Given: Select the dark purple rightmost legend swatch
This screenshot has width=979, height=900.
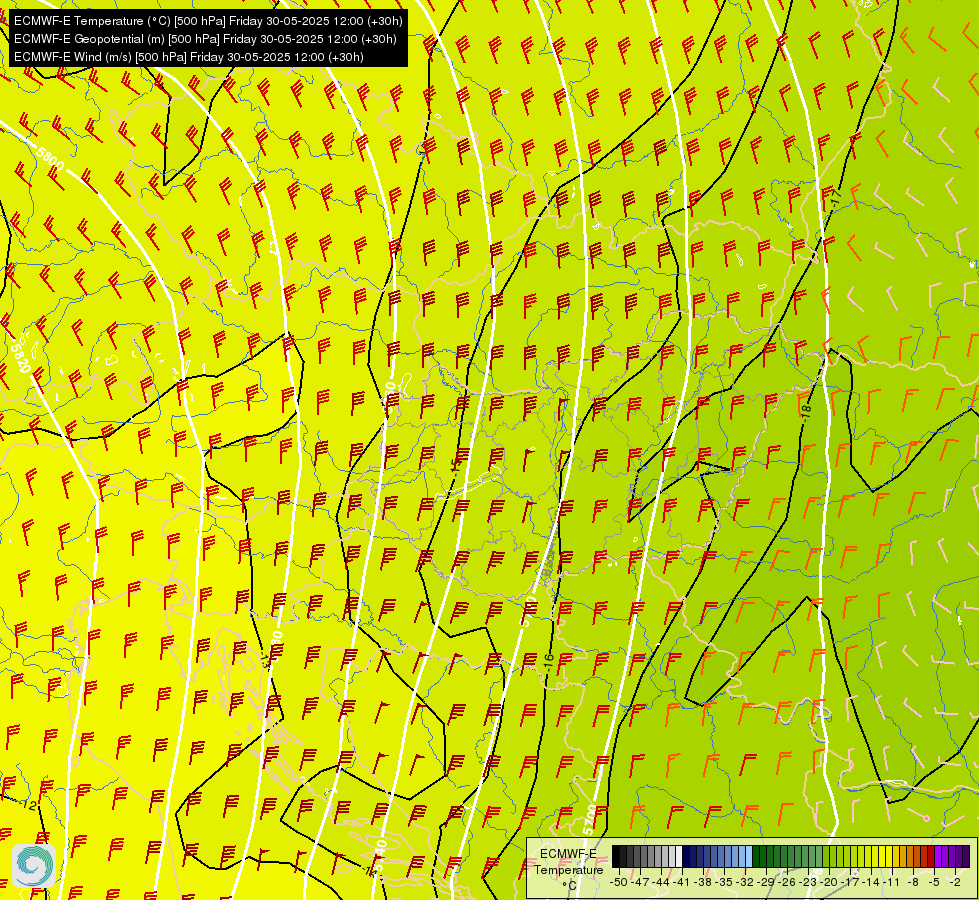Looking at the screenshot, I should (966, 856).
